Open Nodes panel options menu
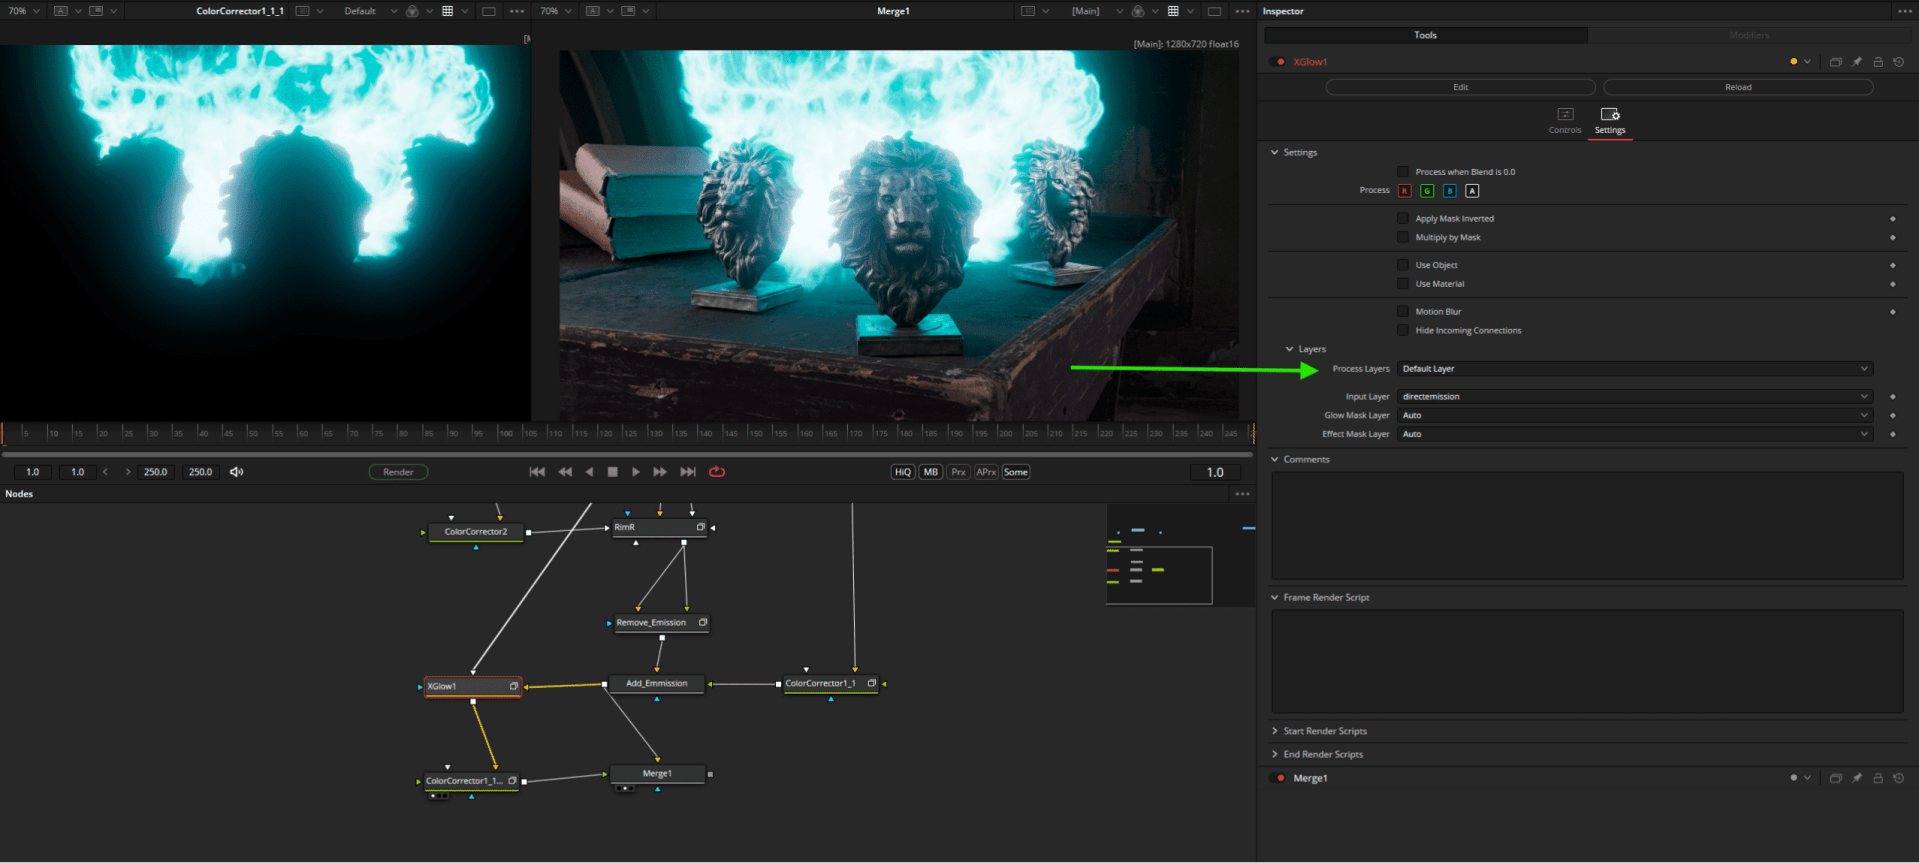1919x863 pixels. click(x=1243, y=494)
